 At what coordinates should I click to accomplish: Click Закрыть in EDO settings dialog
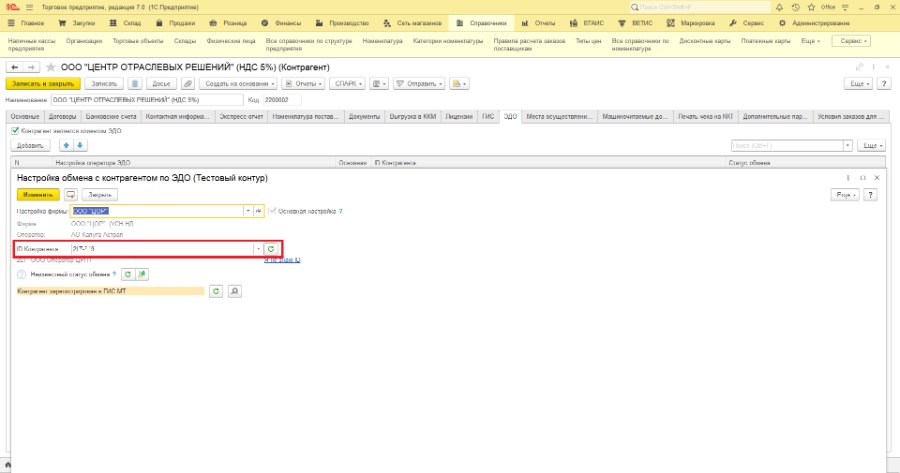(x=100, y=195)
